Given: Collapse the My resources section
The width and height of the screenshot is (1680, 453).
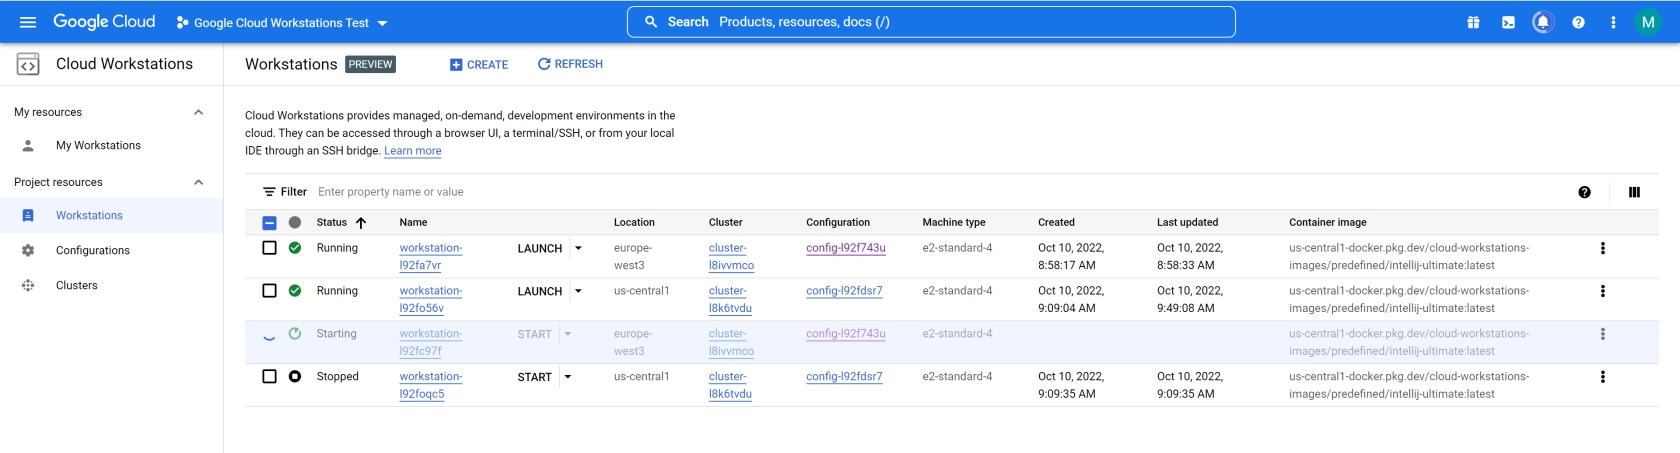Looking at the screenshot, I should [198, 112].
